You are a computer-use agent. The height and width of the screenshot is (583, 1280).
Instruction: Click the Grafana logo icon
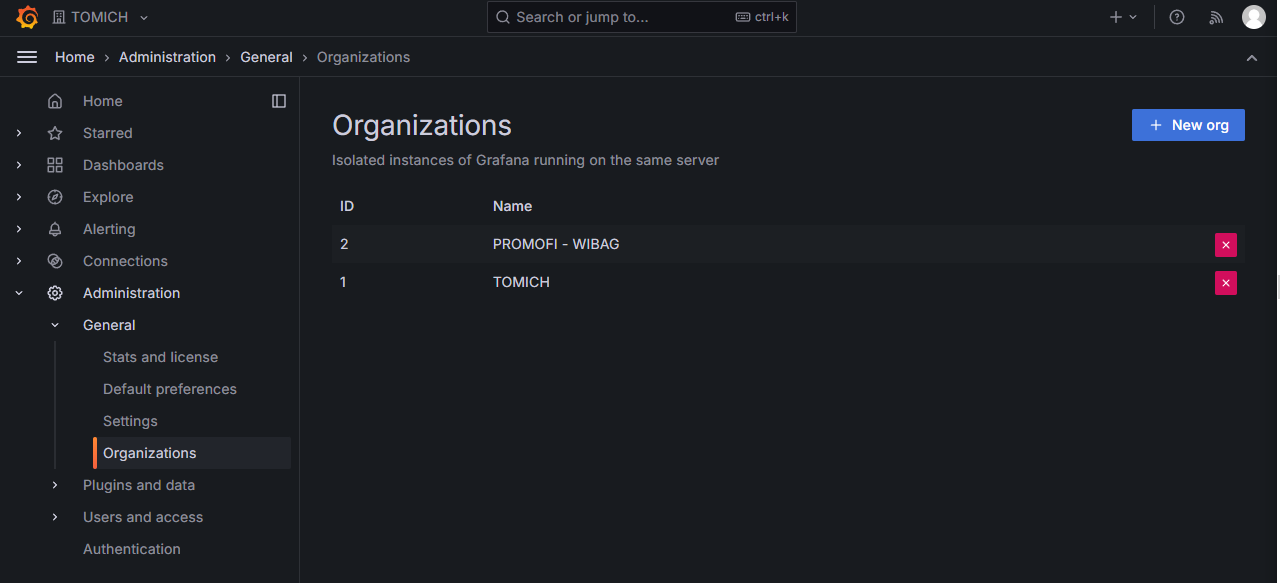27,17
